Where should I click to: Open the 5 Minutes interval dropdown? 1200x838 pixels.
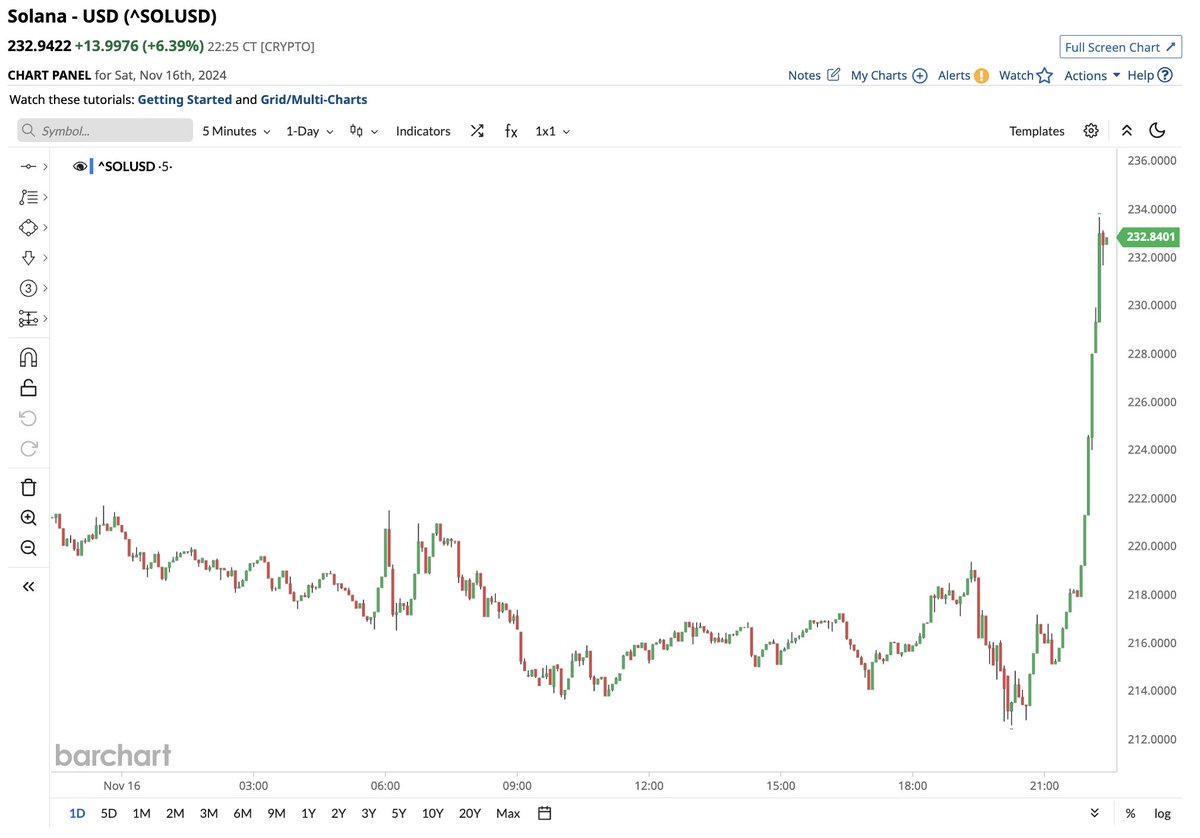pyautogui.click(x=236, y=131)
